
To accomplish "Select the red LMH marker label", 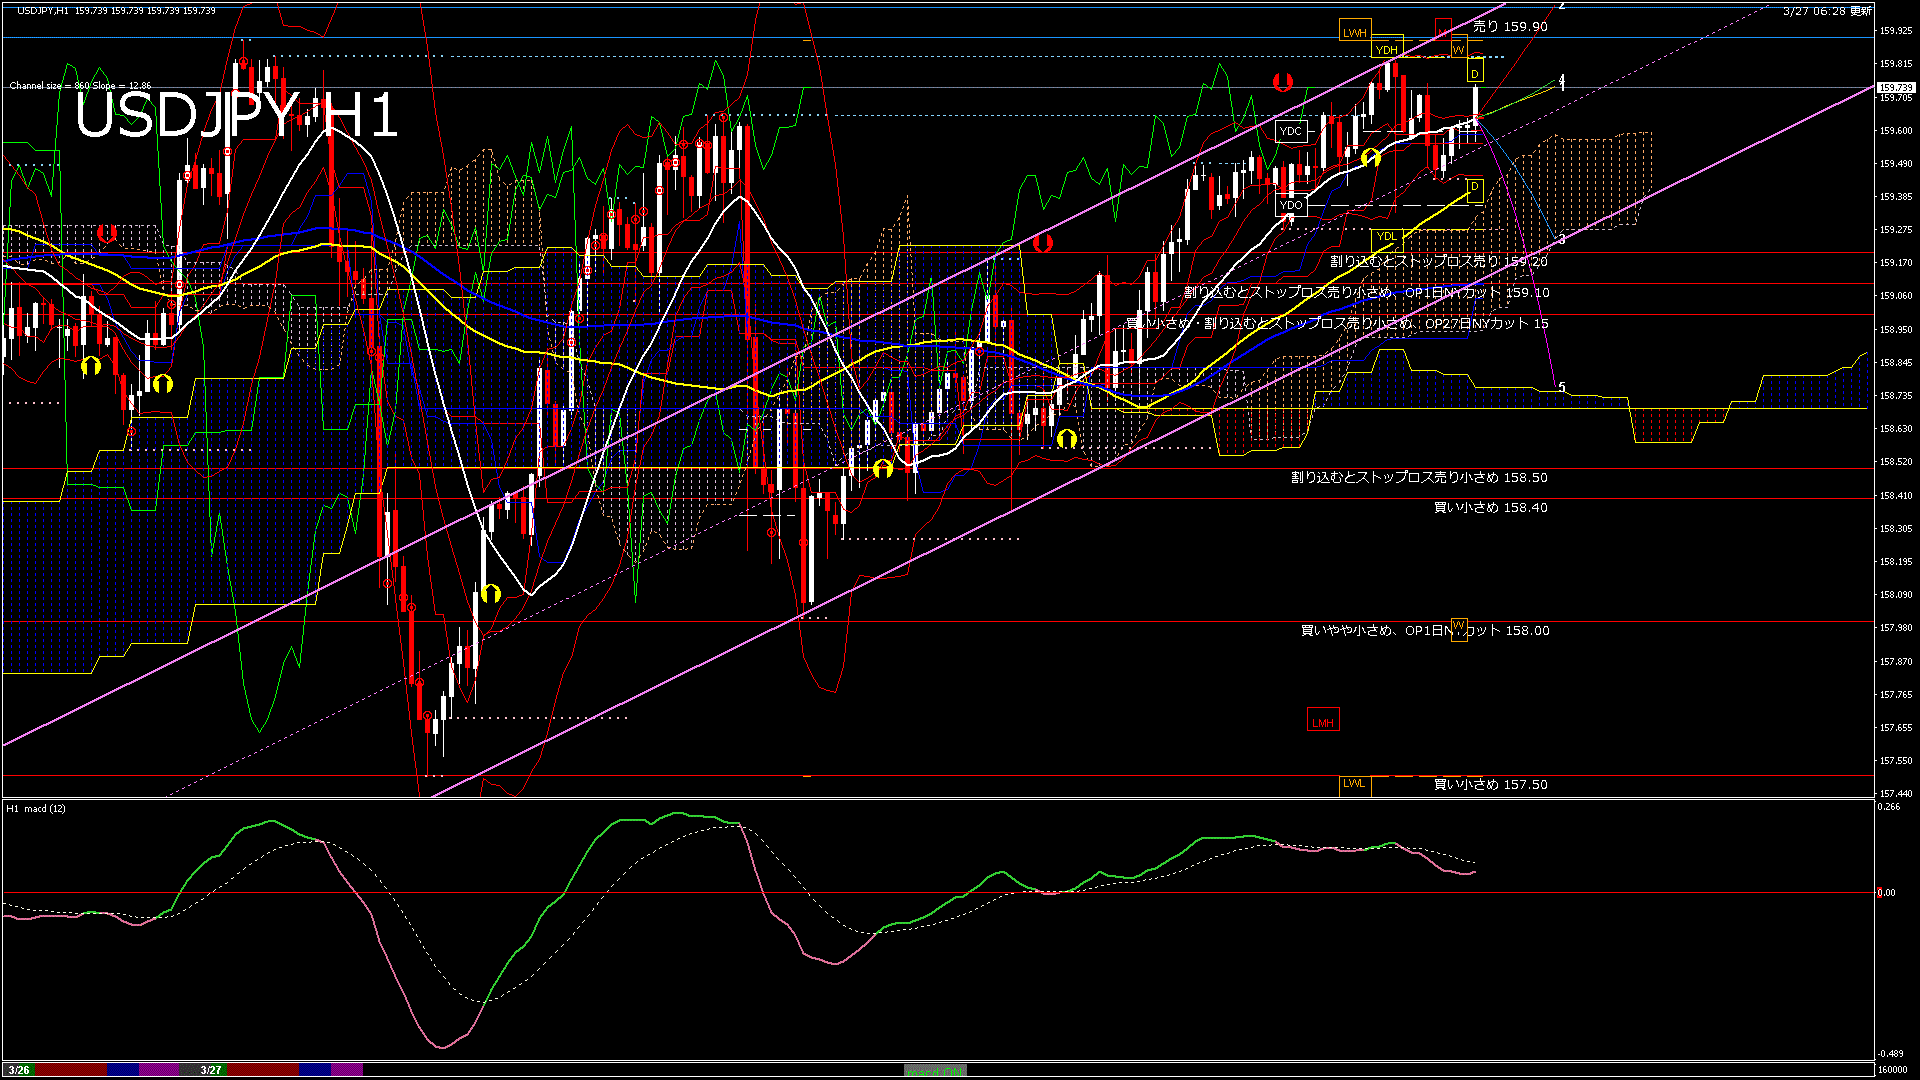I will click(x=1322, y=720).
